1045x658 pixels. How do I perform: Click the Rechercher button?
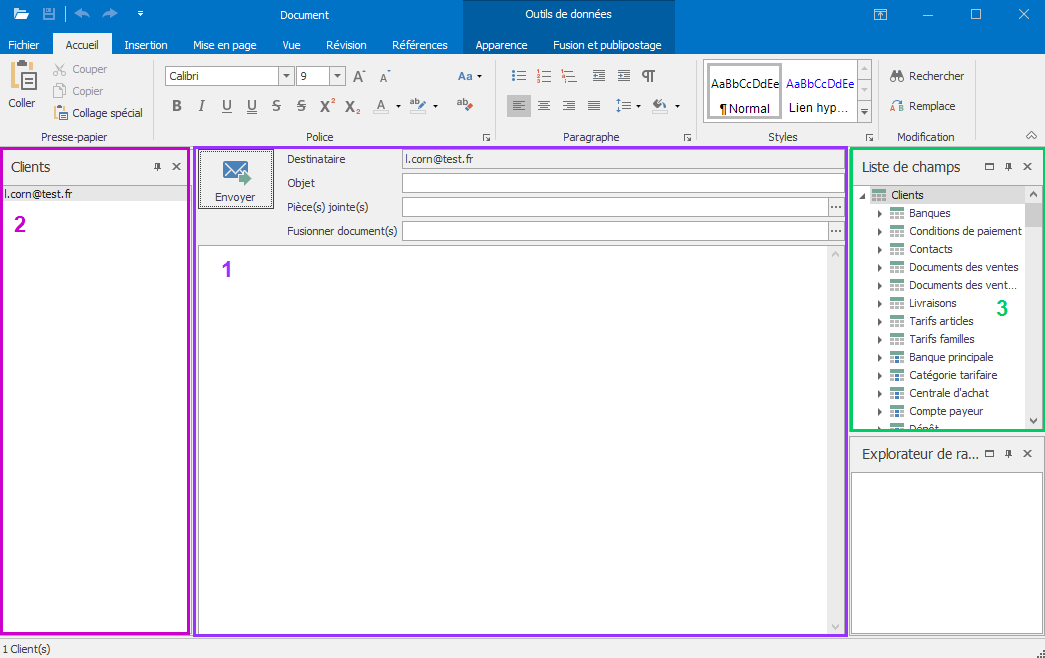pos(927,76)
